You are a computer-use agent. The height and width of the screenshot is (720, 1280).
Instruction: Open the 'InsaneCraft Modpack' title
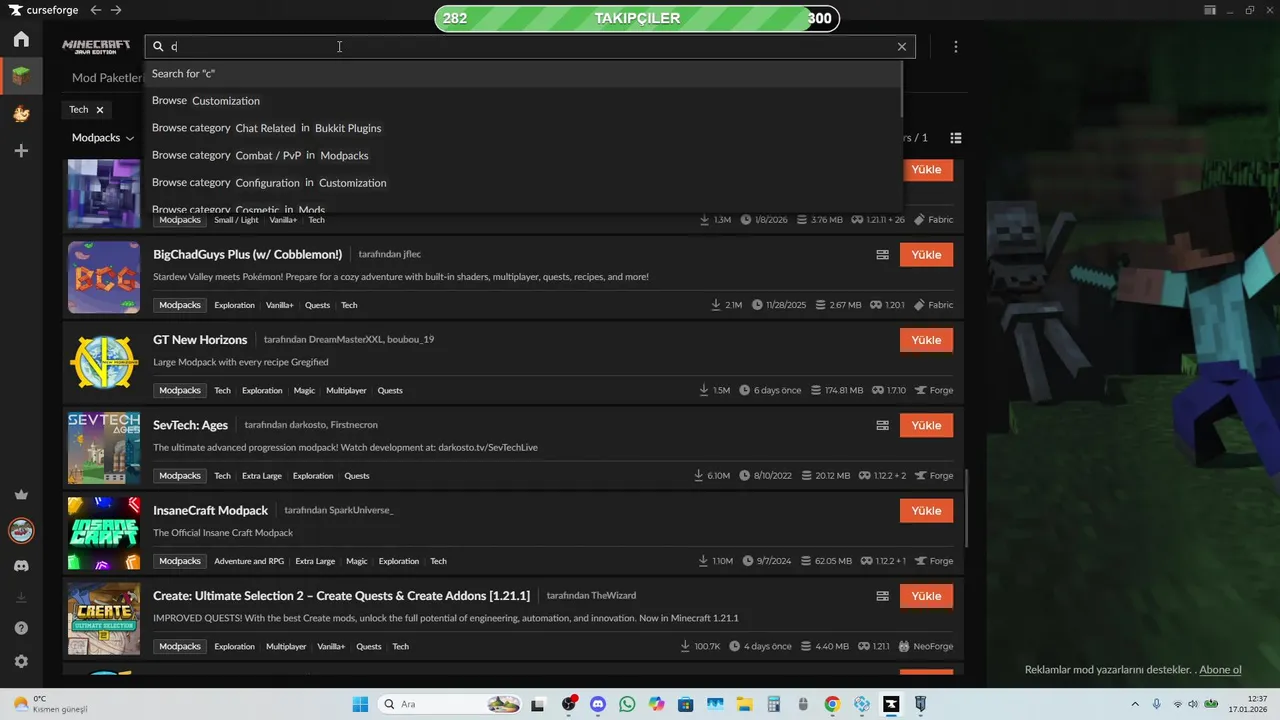coord(210,510)
